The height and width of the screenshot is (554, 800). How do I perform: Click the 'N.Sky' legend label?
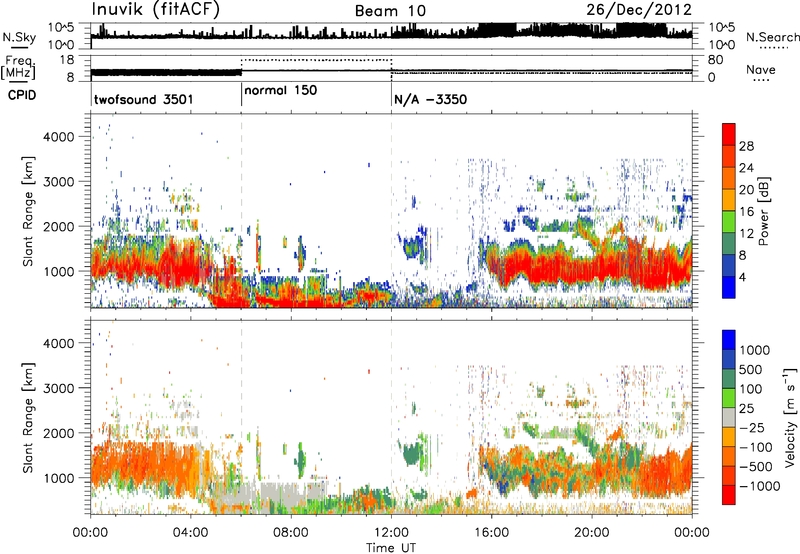[19, 37]
